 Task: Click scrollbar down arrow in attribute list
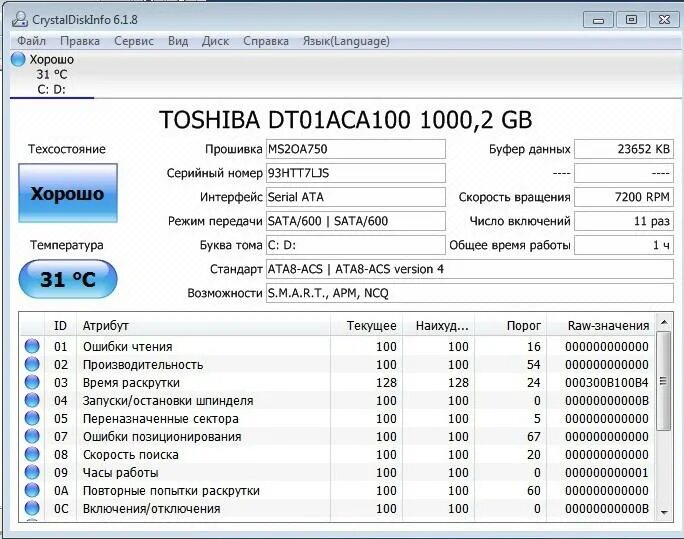point(663,512)
